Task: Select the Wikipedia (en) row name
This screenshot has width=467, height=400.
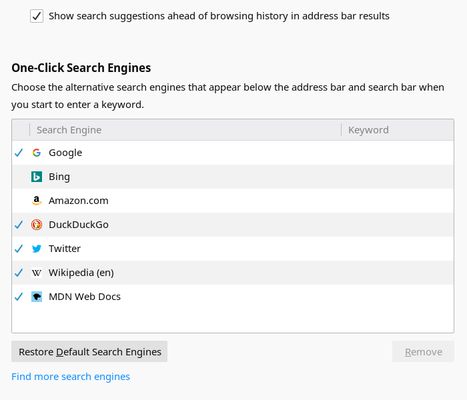Action: [81, 273]
